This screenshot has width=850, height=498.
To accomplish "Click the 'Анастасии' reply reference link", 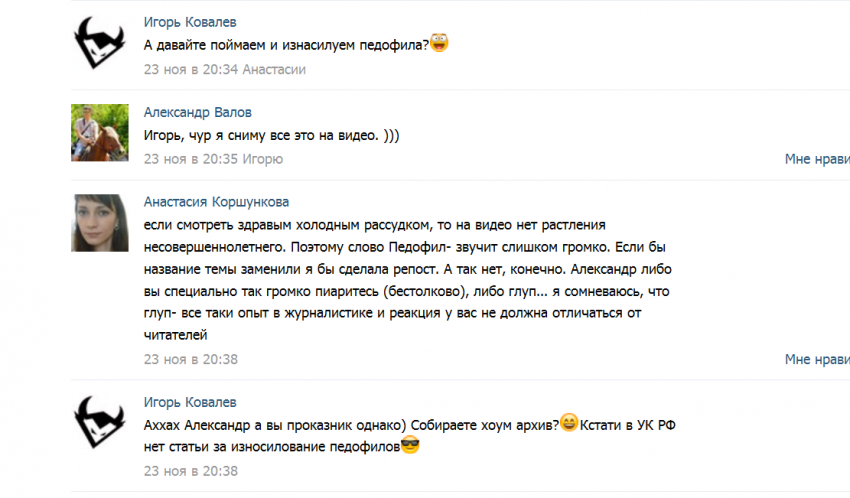I will point(273,69).
